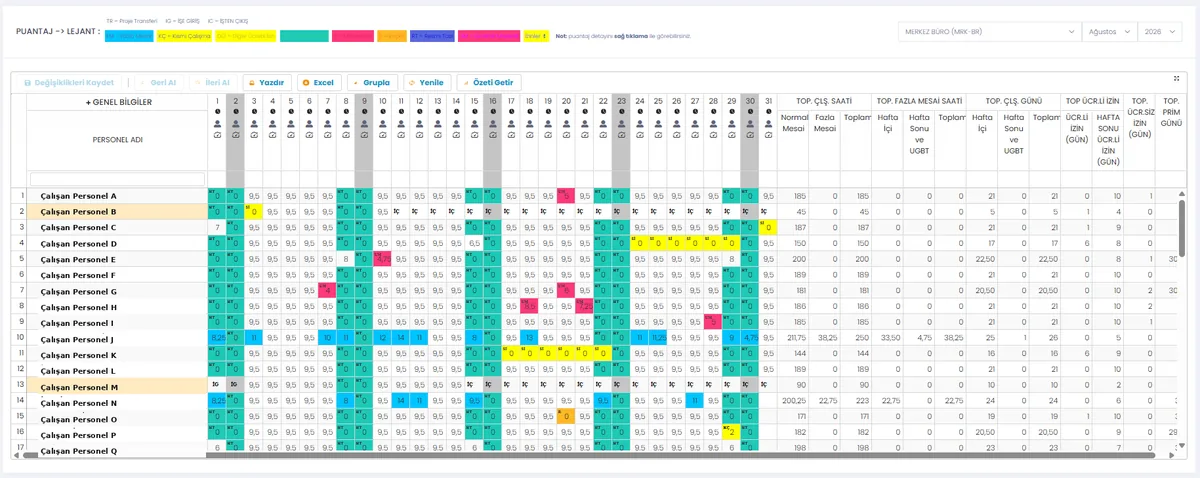The width and height of the screenshot is (1200, 478).
Task: Open the Ağustos month dropdown
Action: click(1109, 32)
